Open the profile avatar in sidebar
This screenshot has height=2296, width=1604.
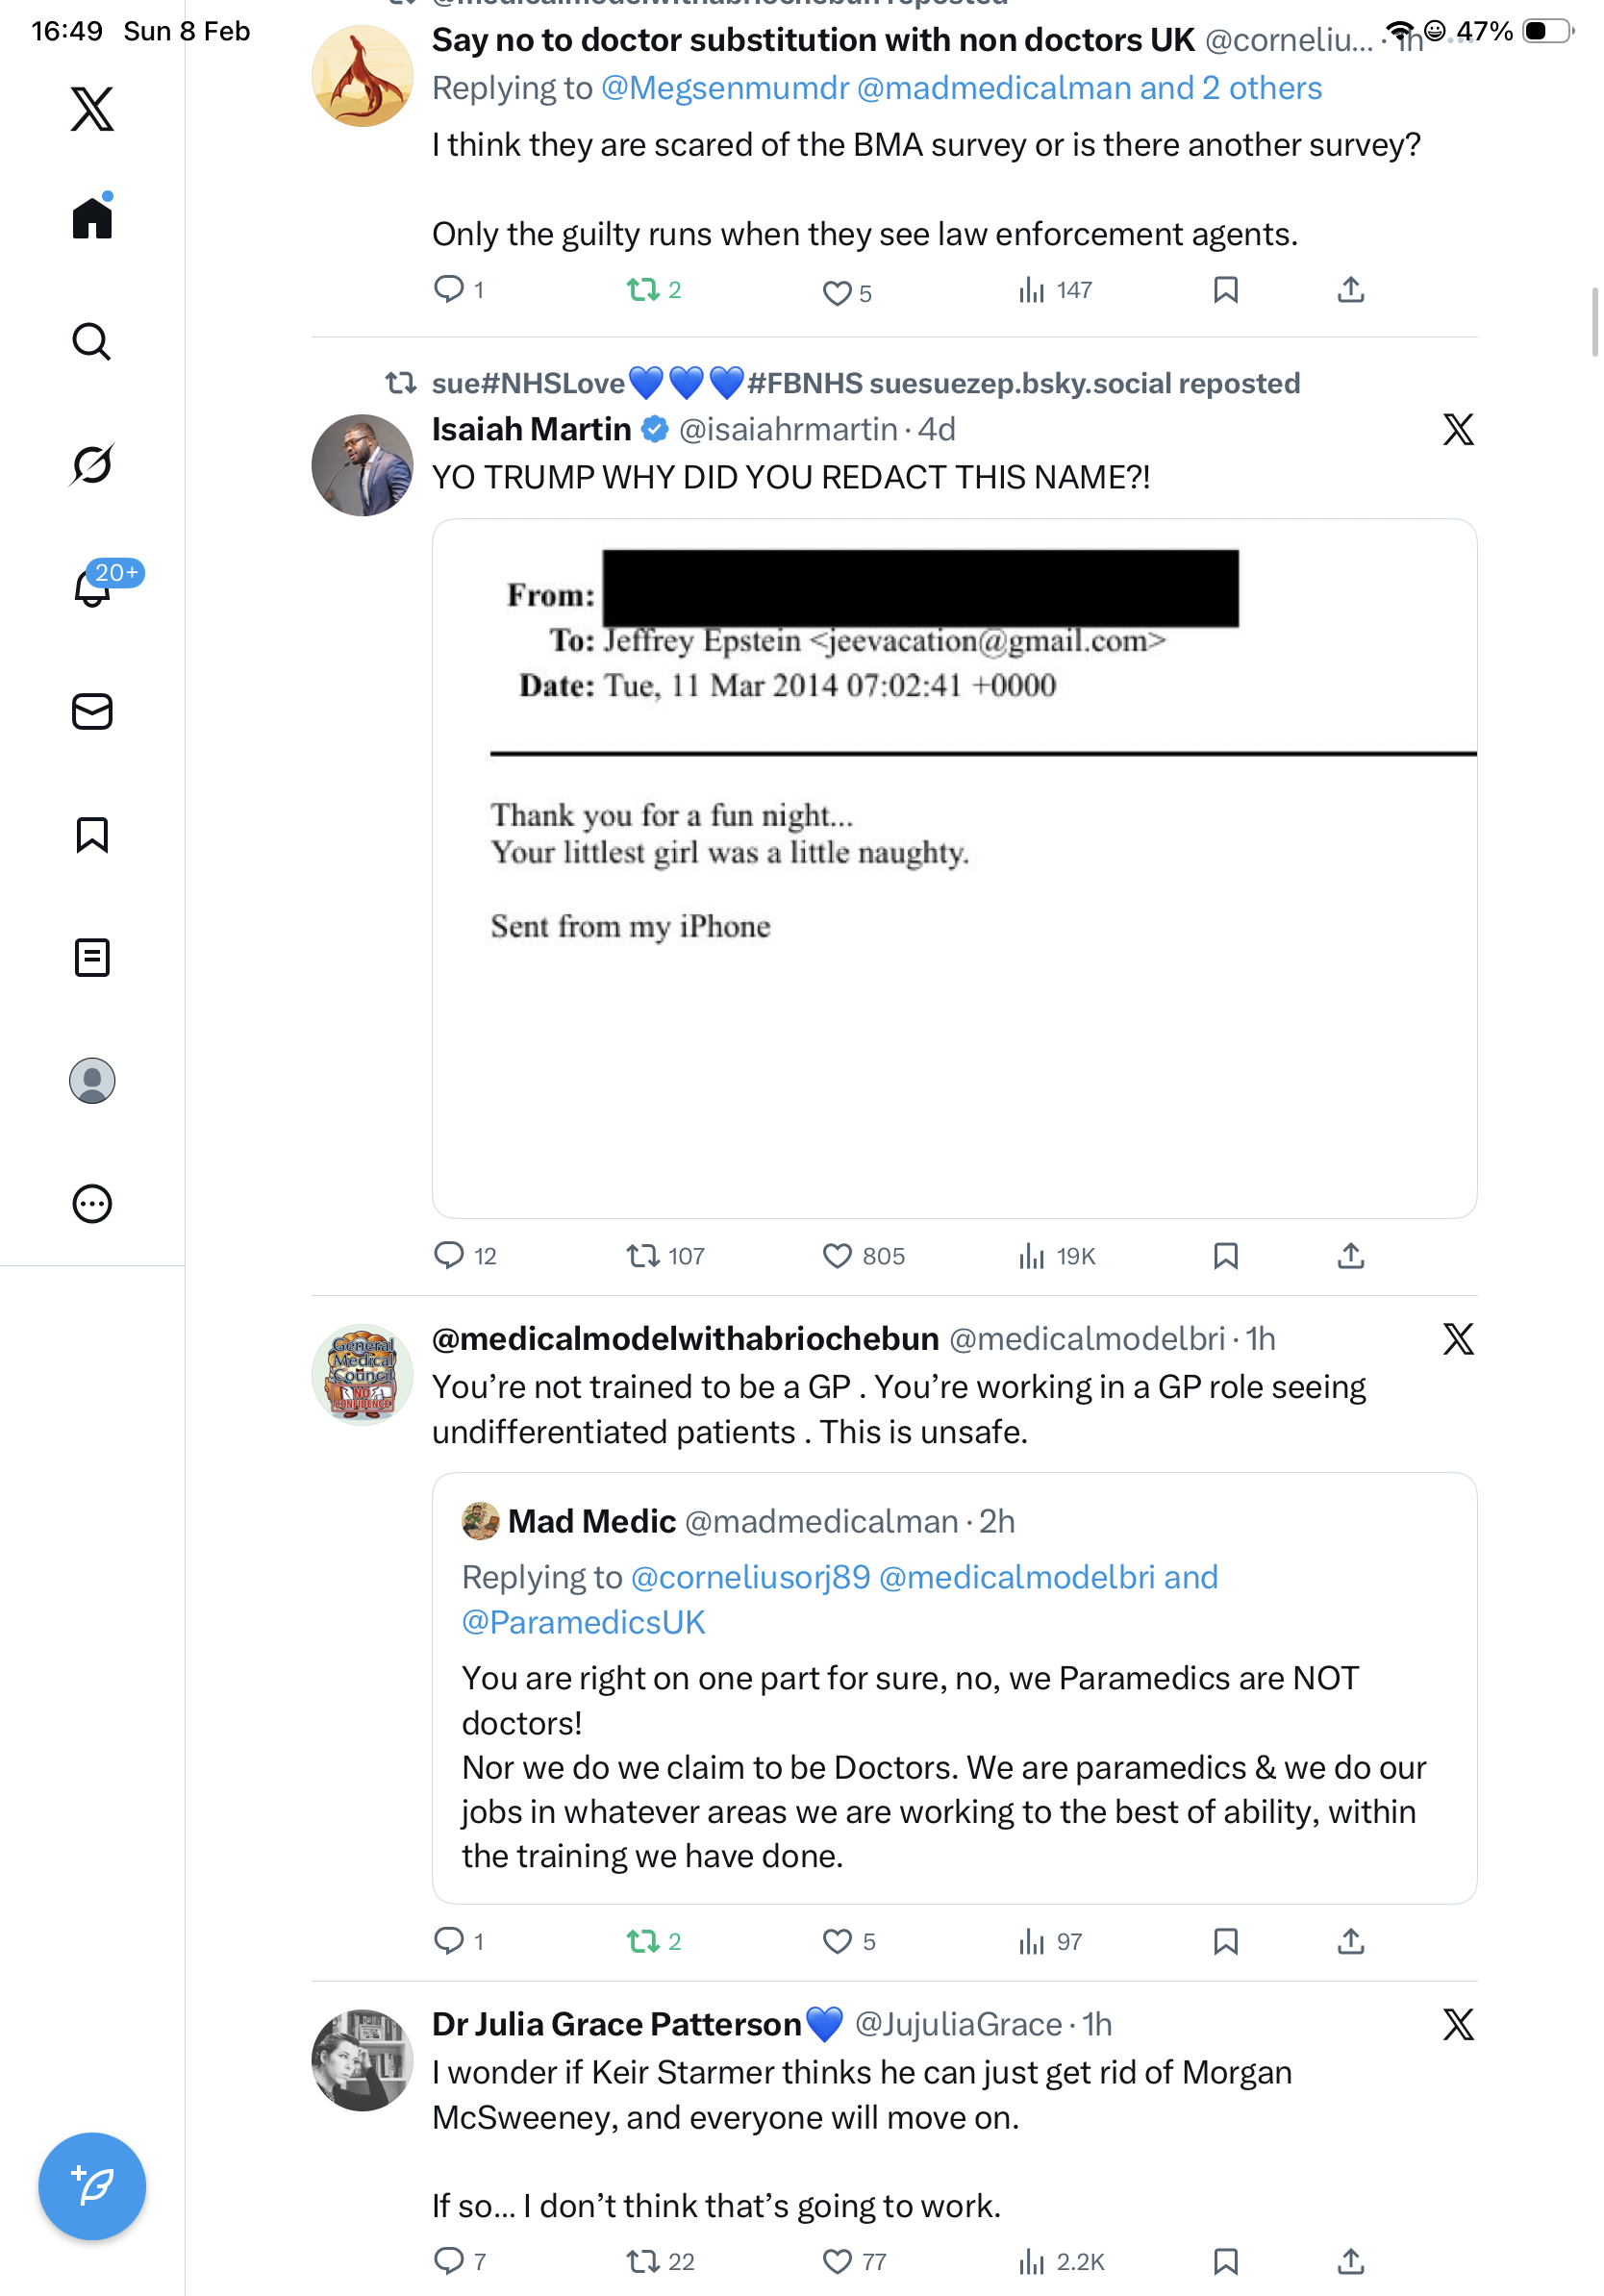(92, 1081)
